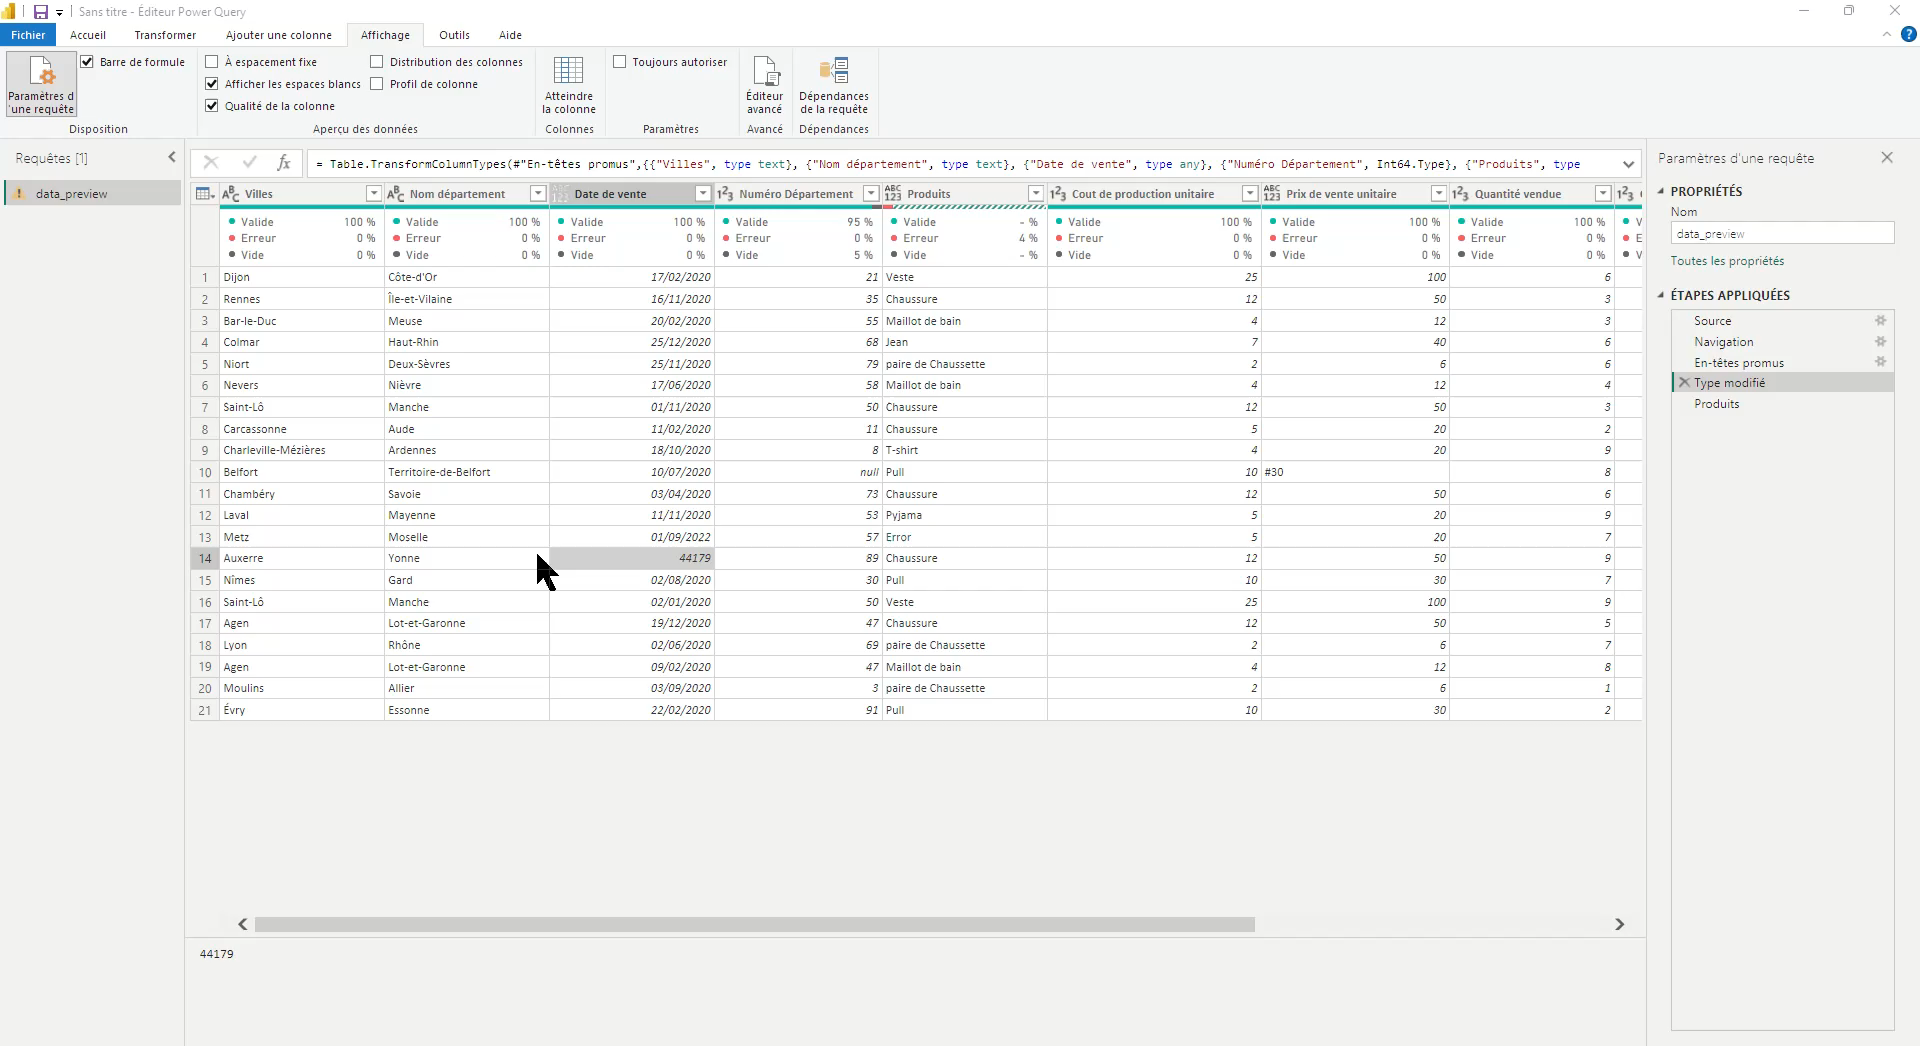The height and width of the screenshot is (1046, 1920).
Task: Close the query settings pane
Action: tap(1887, 158)
